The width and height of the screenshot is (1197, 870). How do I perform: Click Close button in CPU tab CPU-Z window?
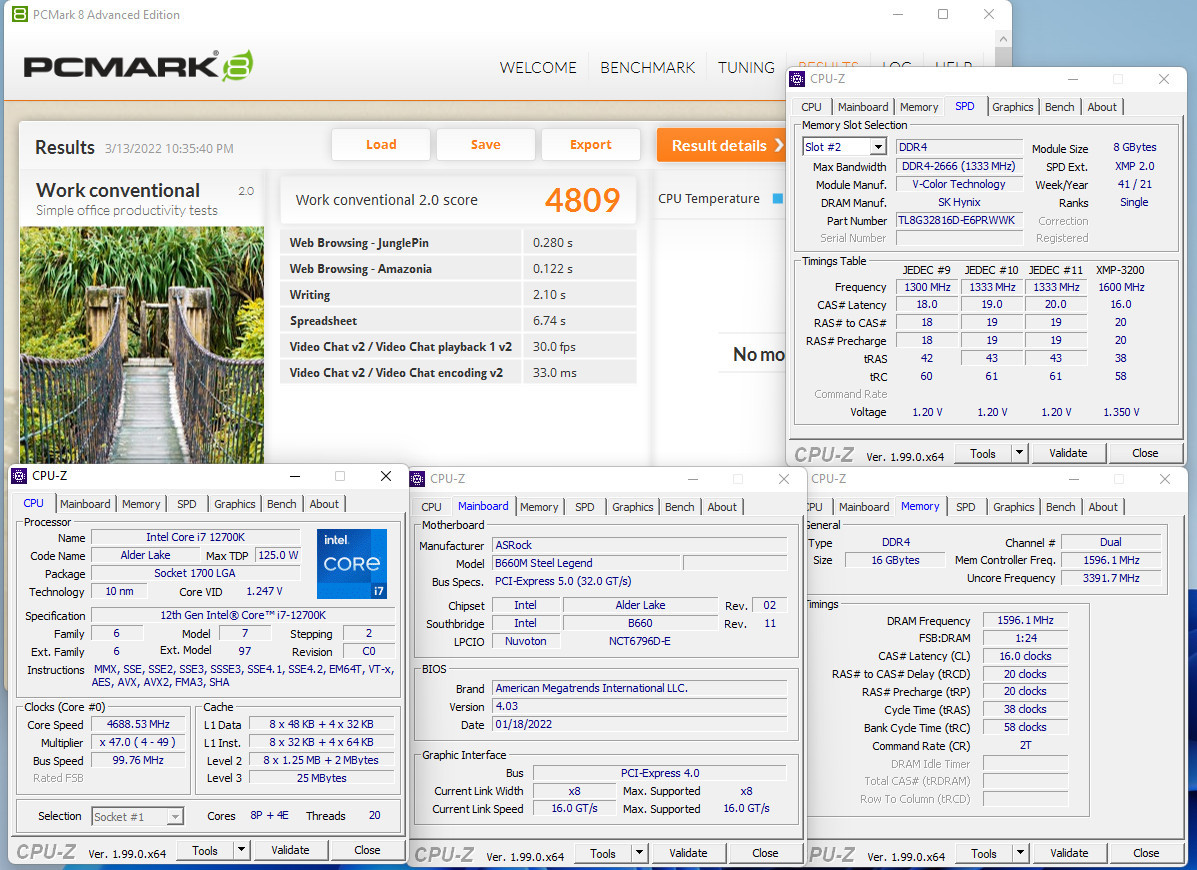pyautogui.click(x=367, y=850)
